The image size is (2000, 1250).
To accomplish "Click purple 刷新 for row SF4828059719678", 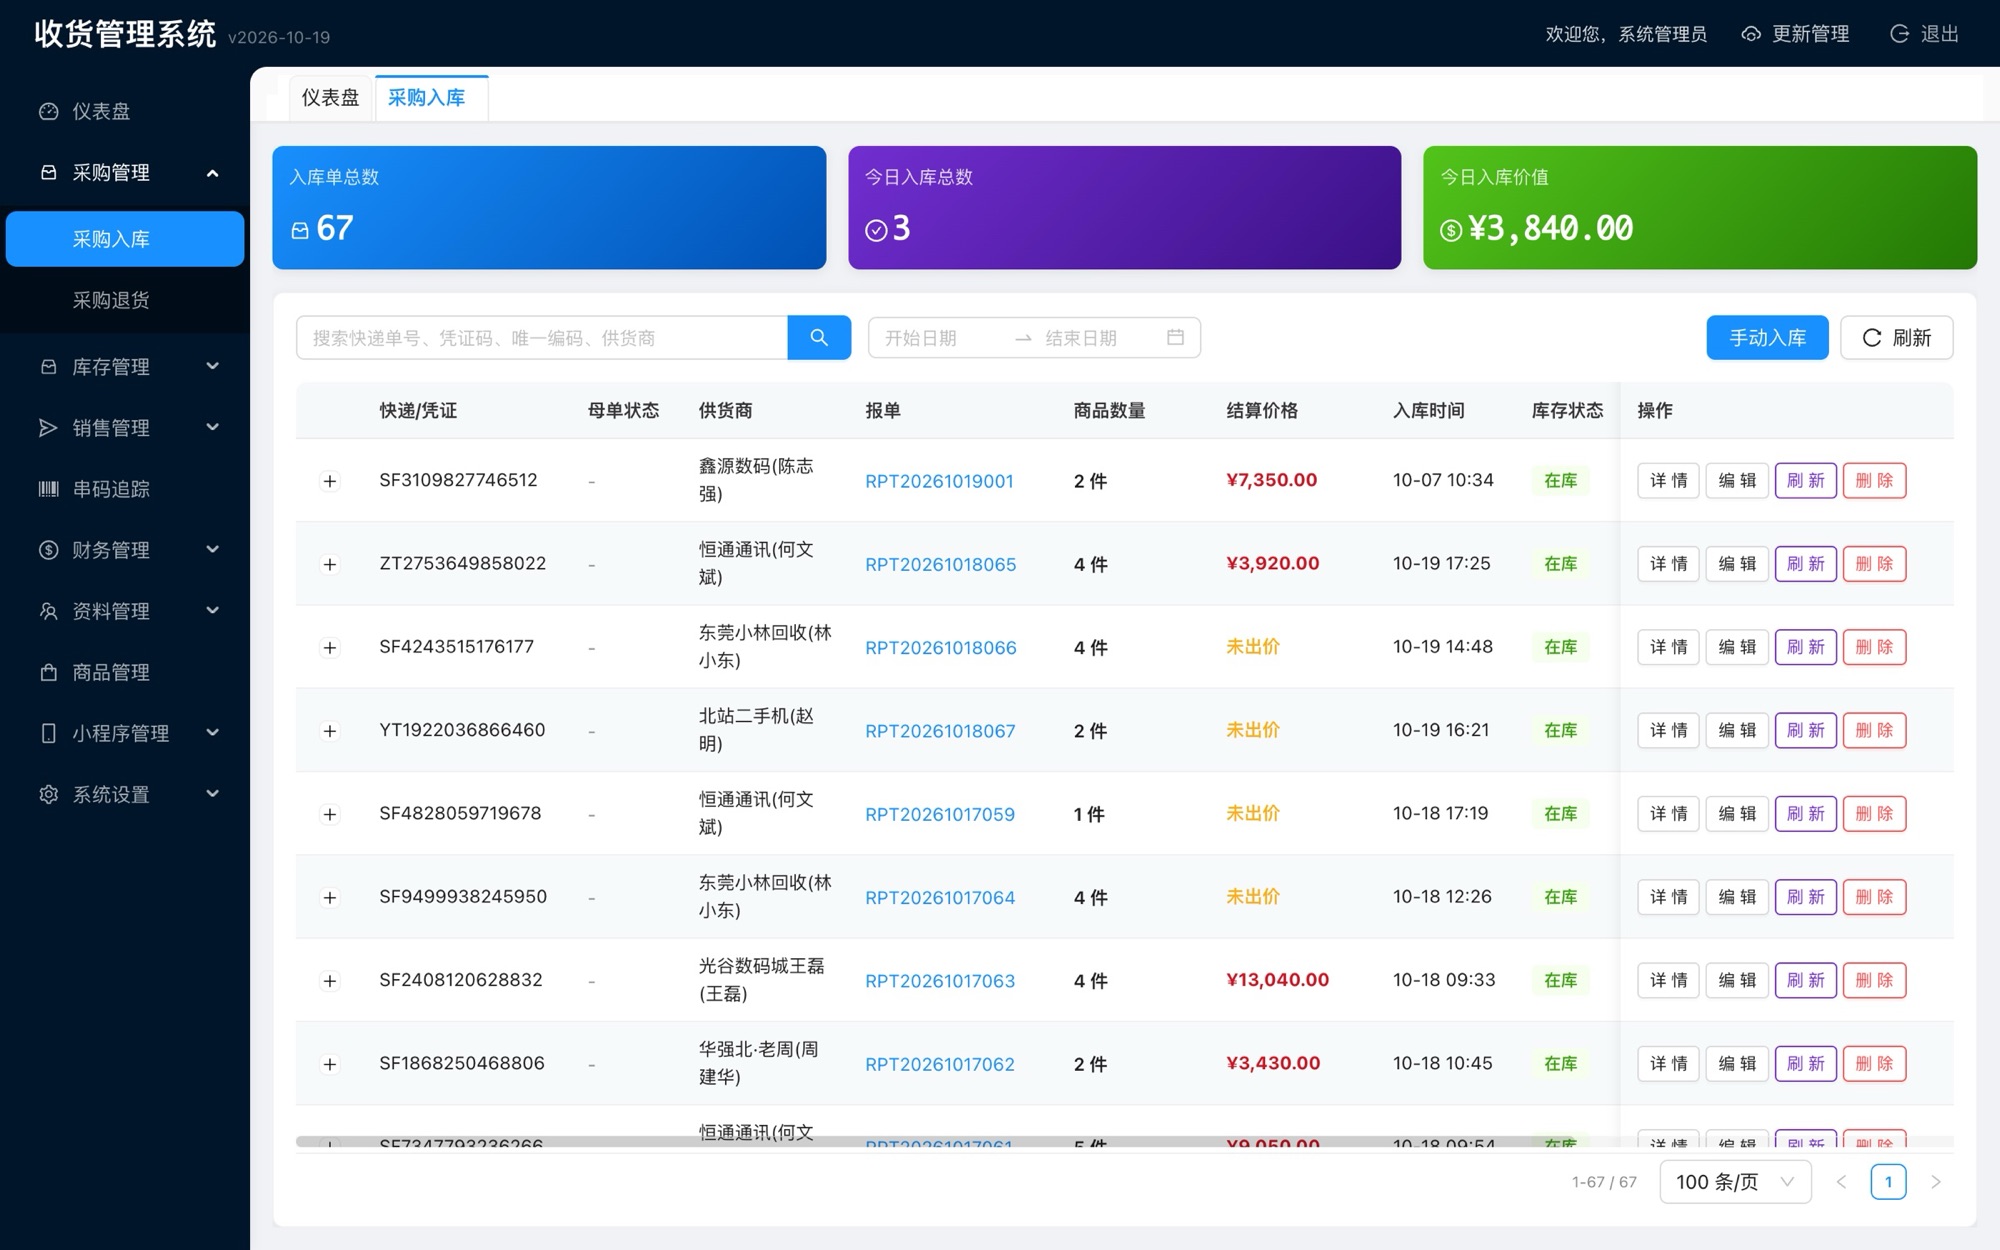I will click(1805, 814).
